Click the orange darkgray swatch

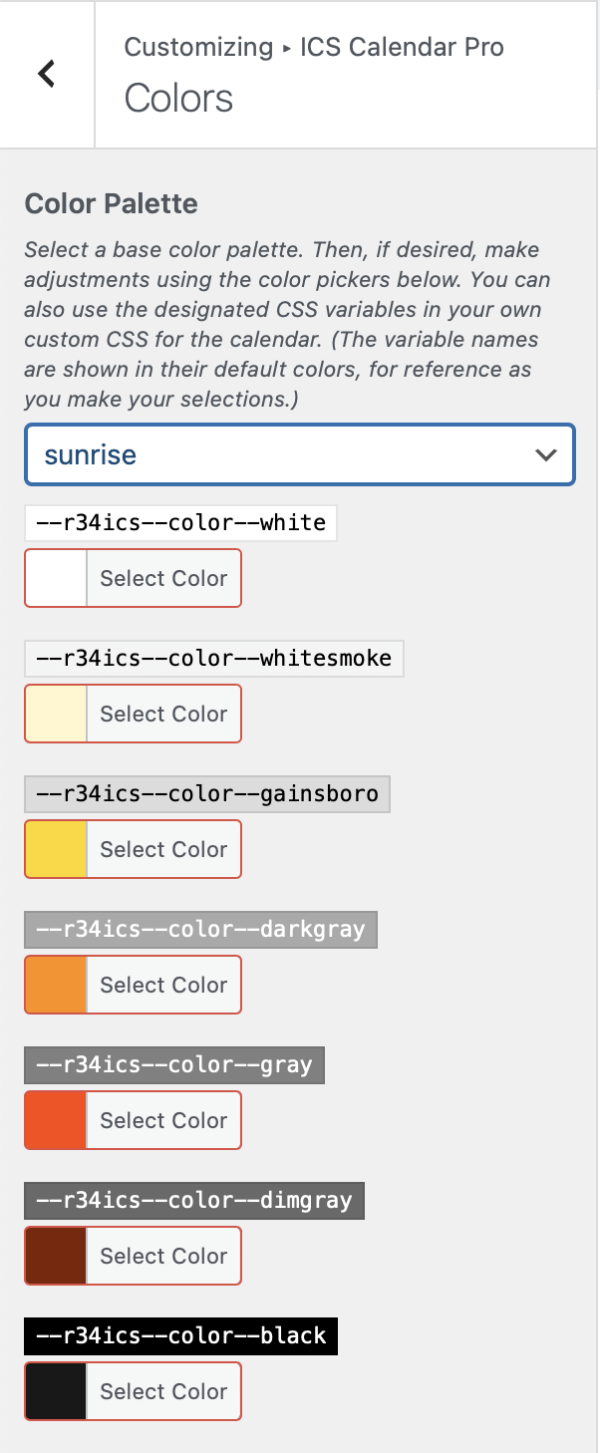pyautogui.click(x=54, y=984)
